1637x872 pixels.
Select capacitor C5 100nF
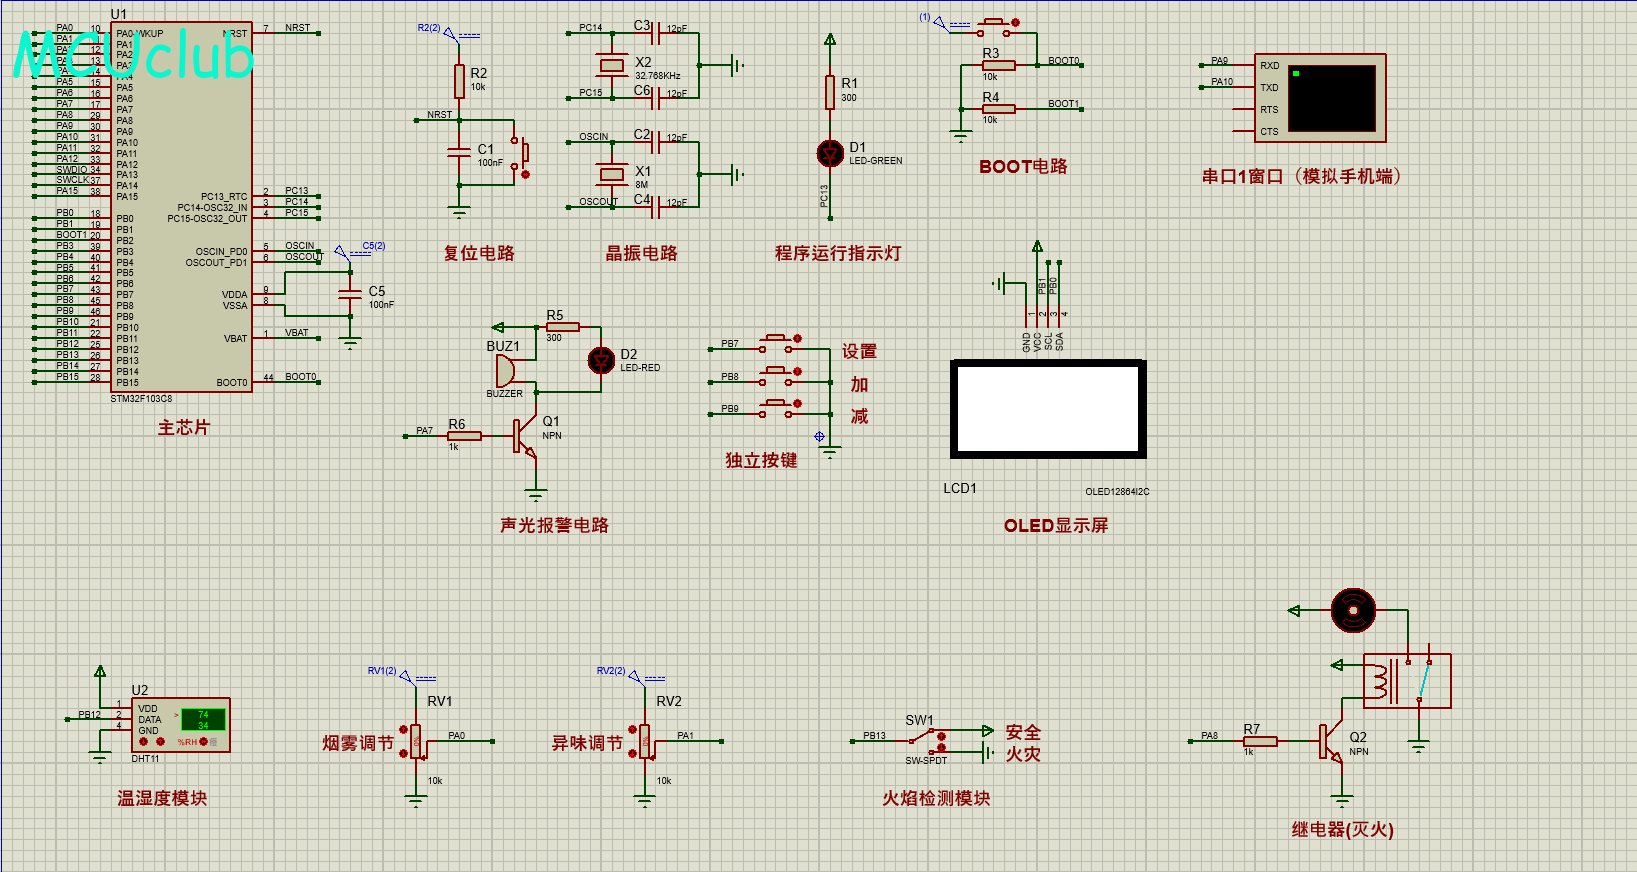[350, 293]
